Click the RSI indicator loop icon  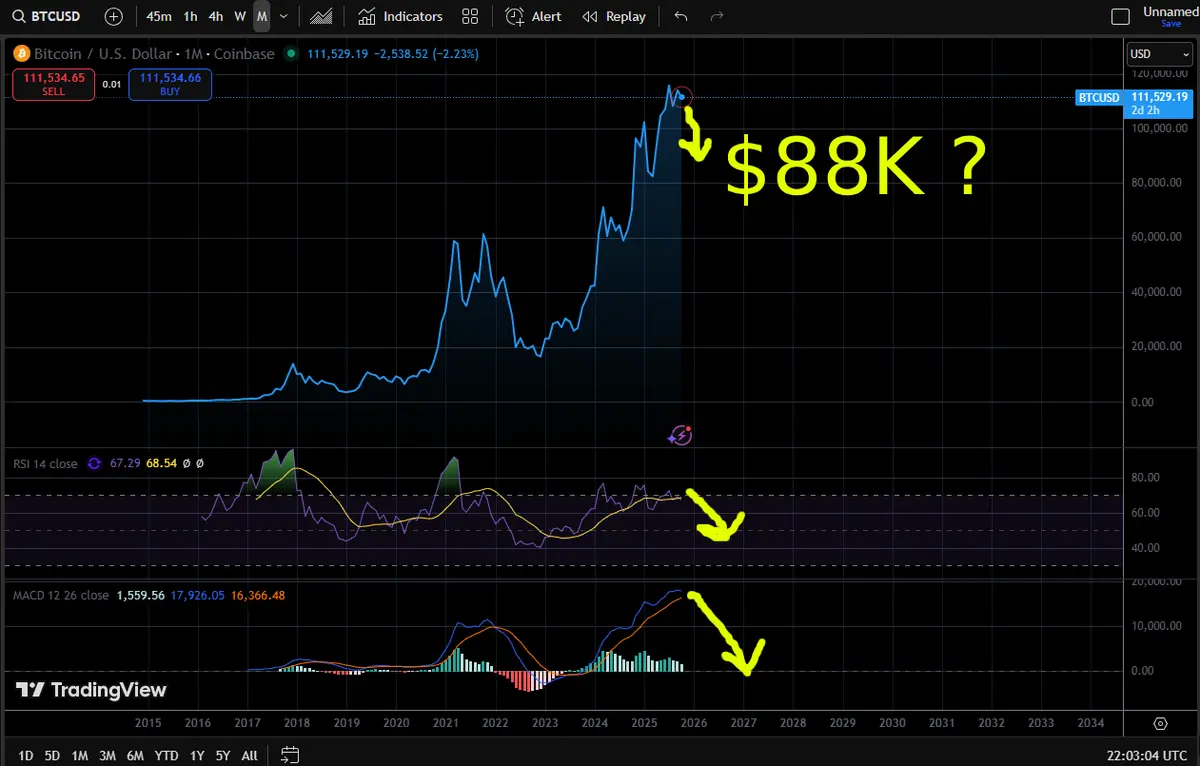point(95,463)
